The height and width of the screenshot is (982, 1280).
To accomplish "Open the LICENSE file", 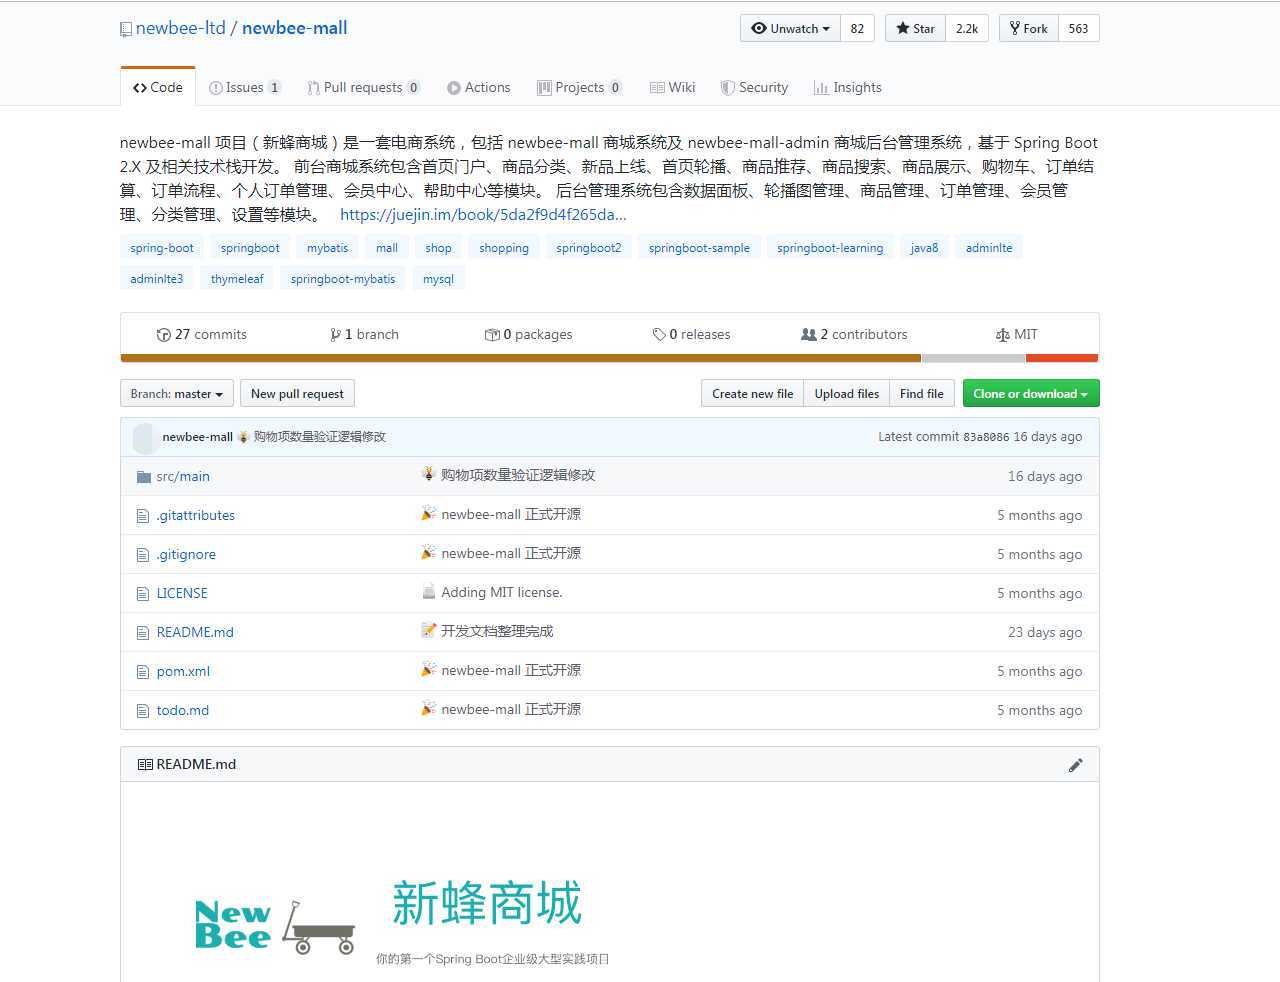I will click(x=182, y=594).
